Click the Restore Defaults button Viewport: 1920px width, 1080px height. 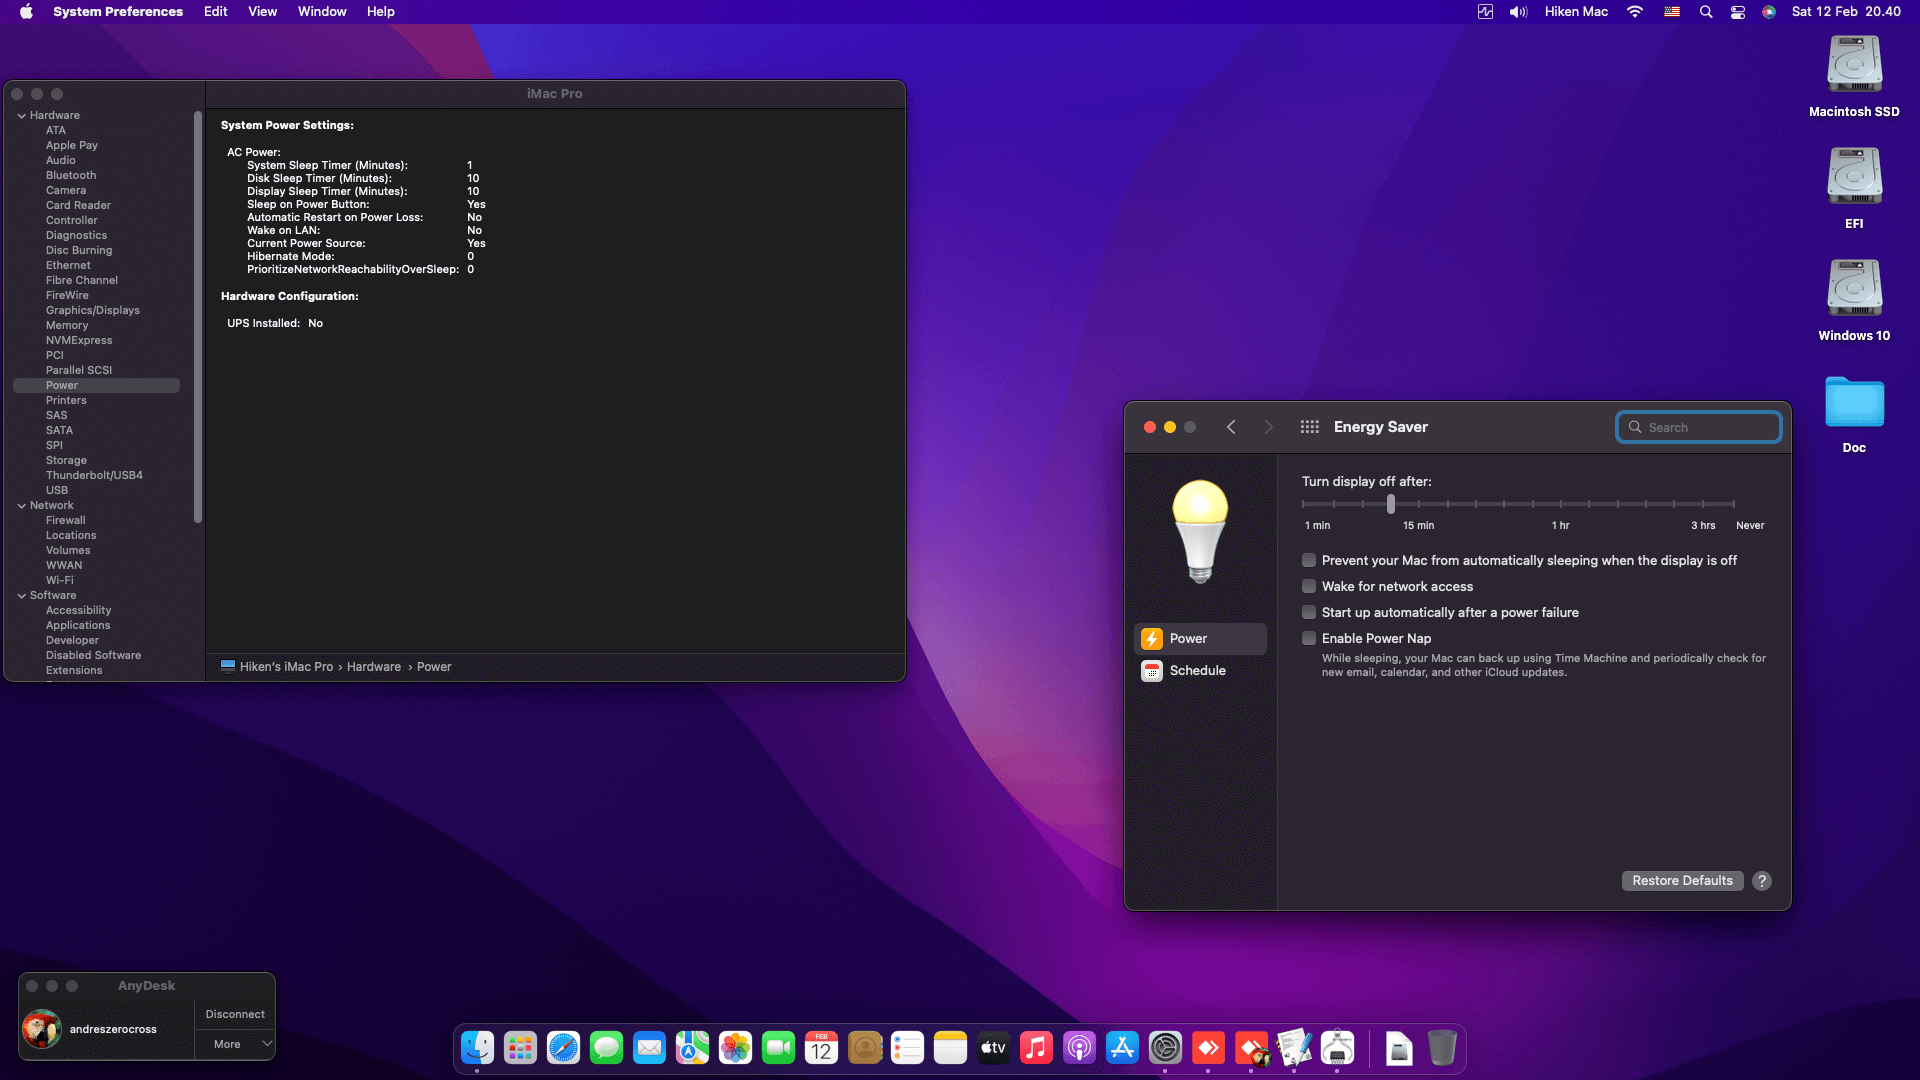click(1682, 881)
